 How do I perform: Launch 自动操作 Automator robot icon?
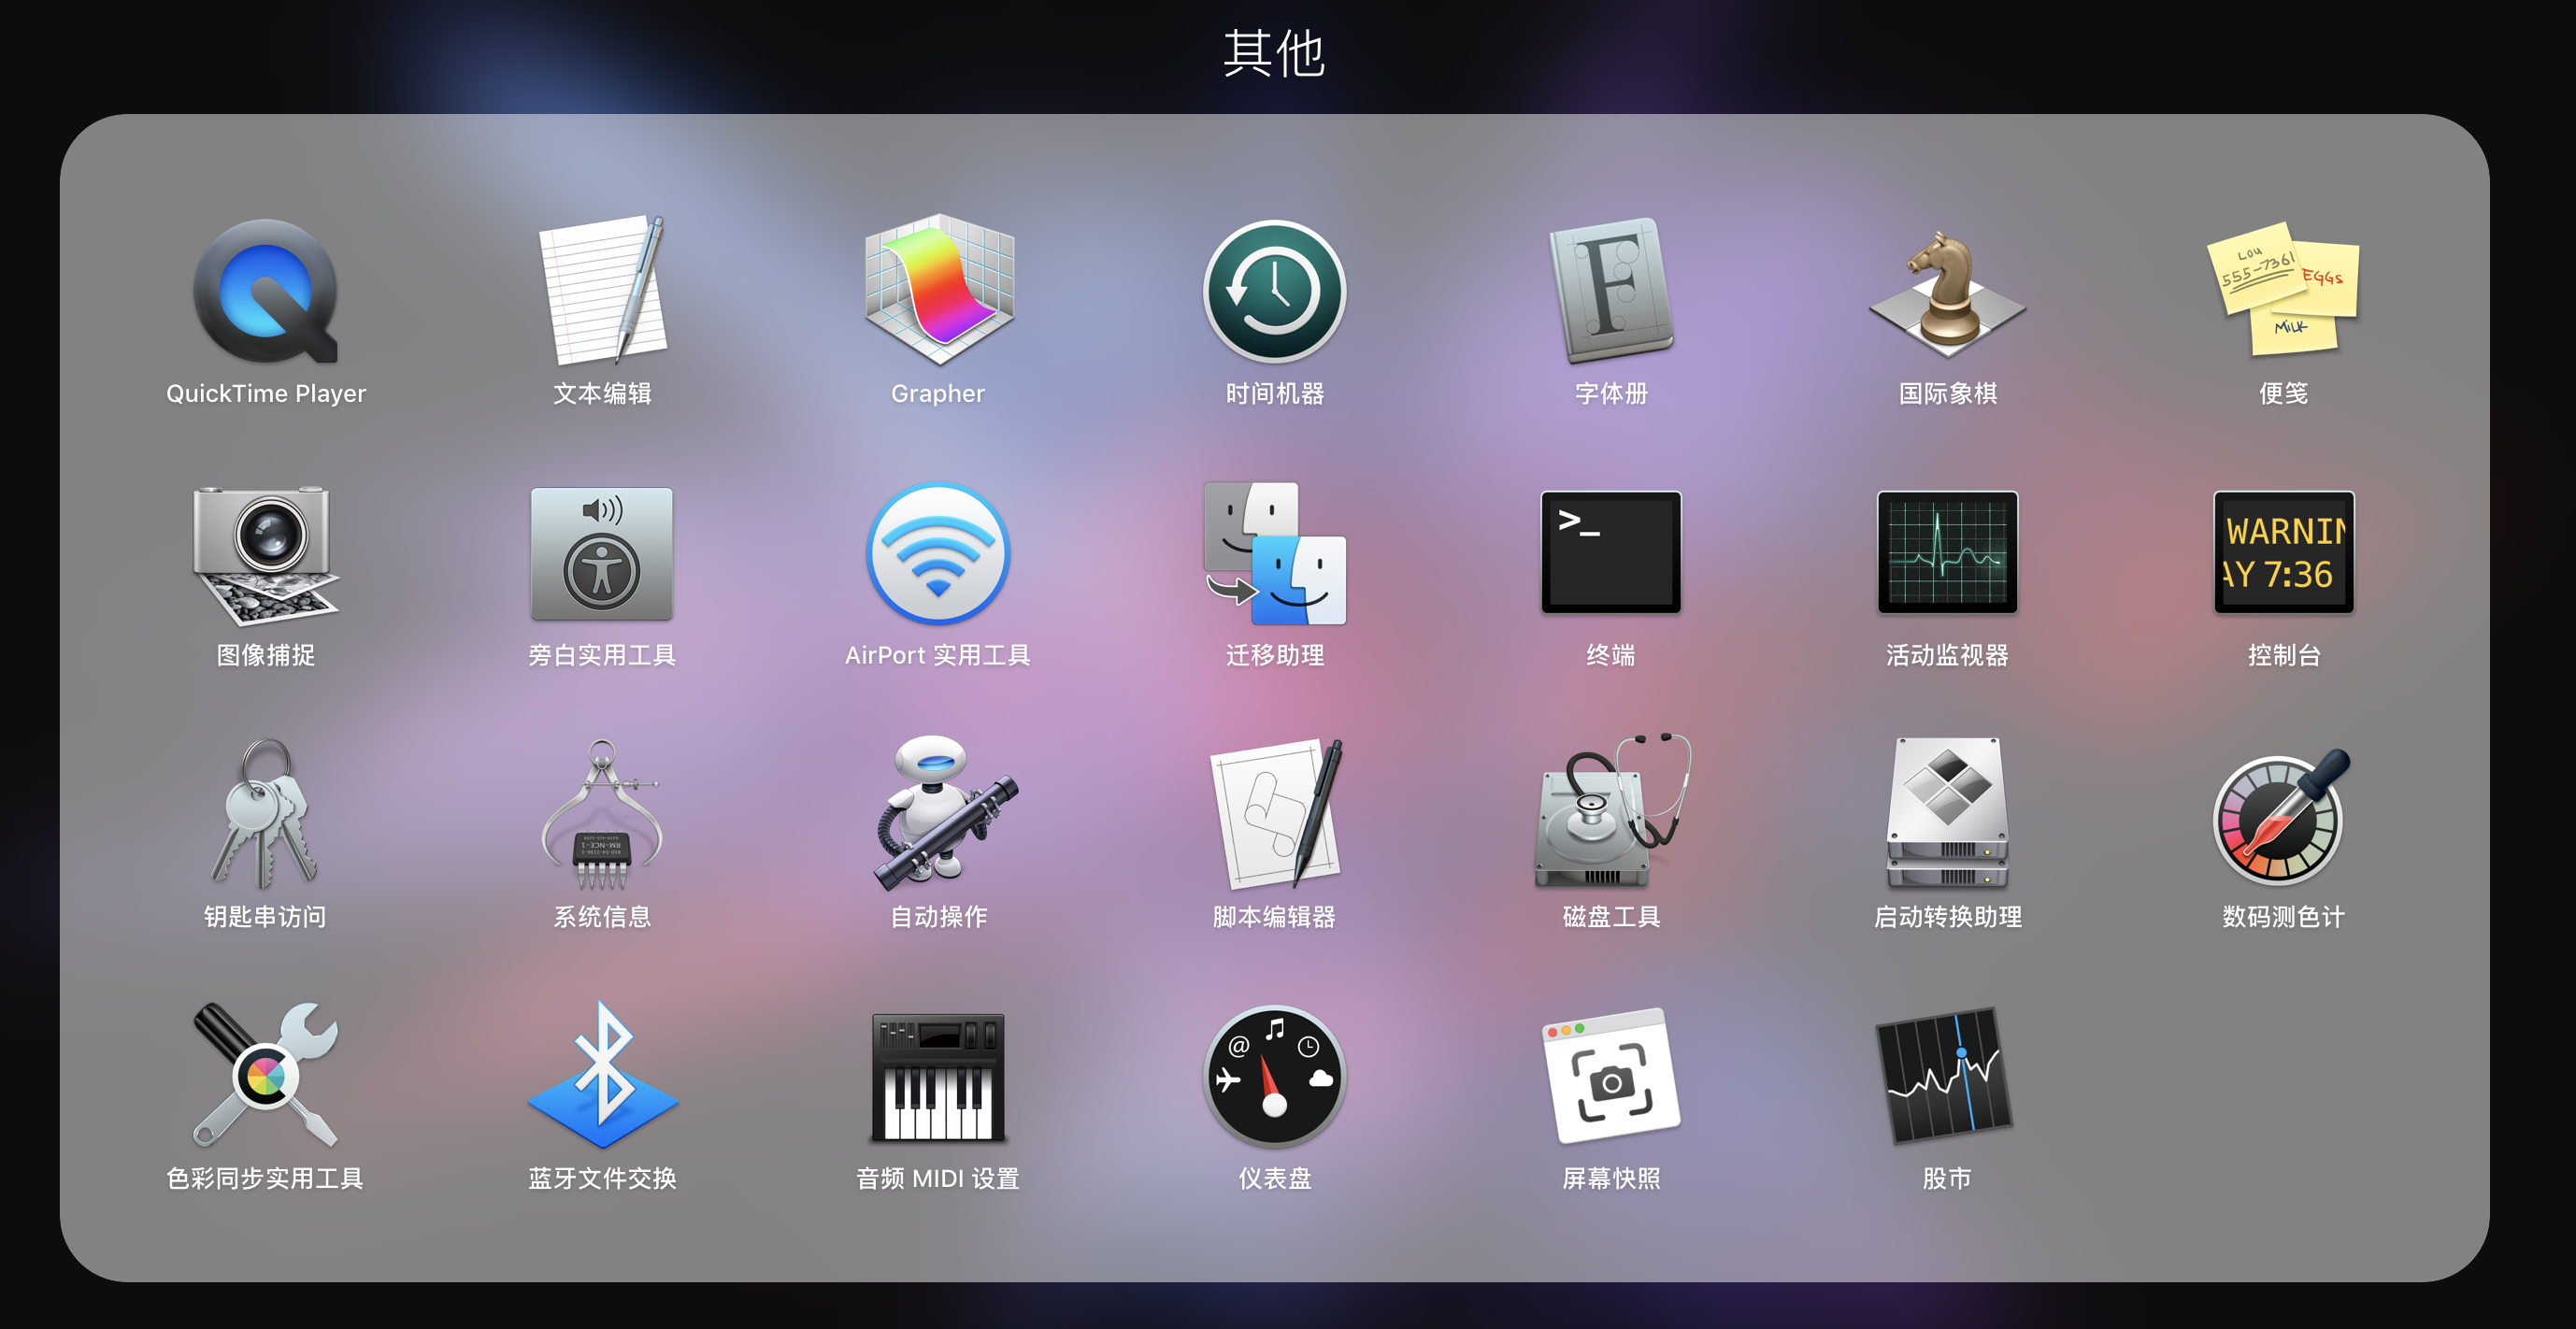(938, 814)
